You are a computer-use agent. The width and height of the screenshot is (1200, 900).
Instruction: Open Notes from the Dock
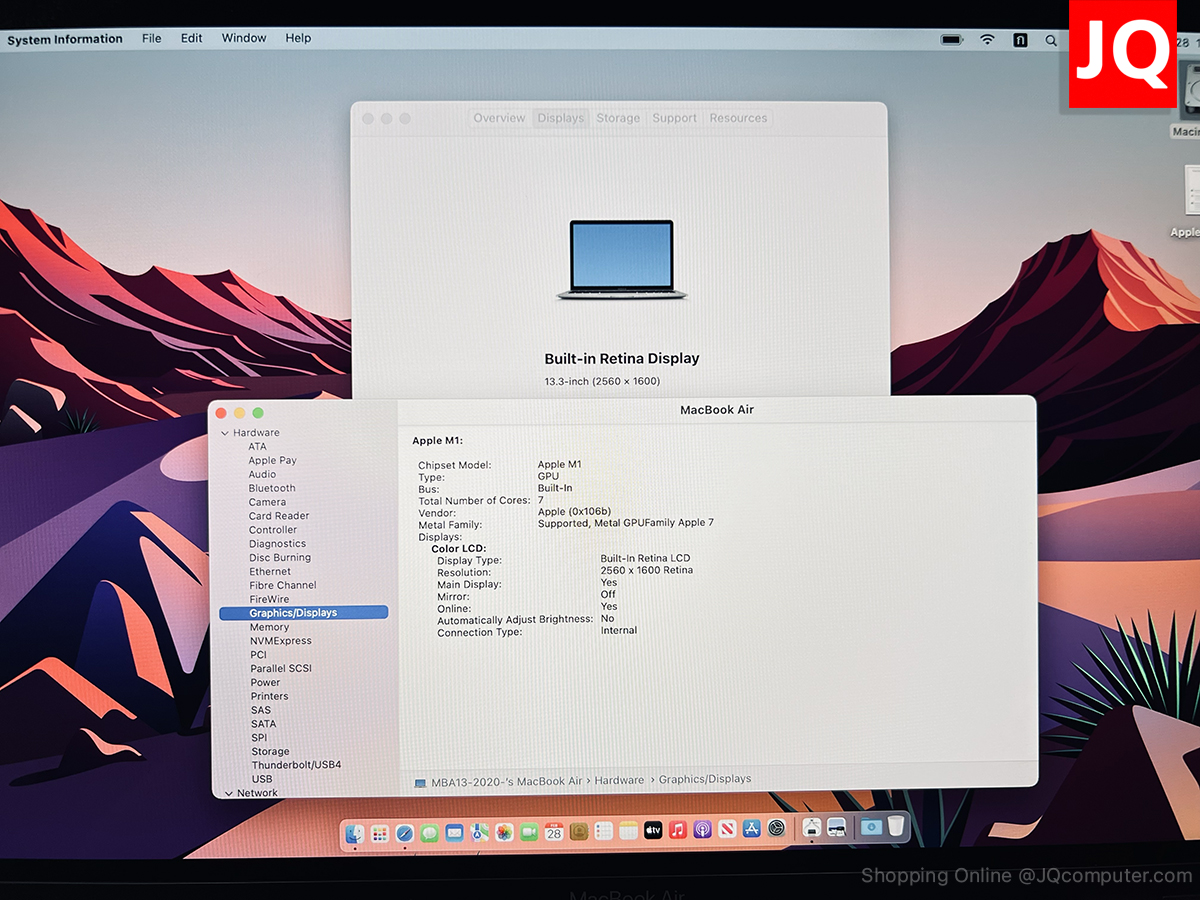(x=628, y=831)
